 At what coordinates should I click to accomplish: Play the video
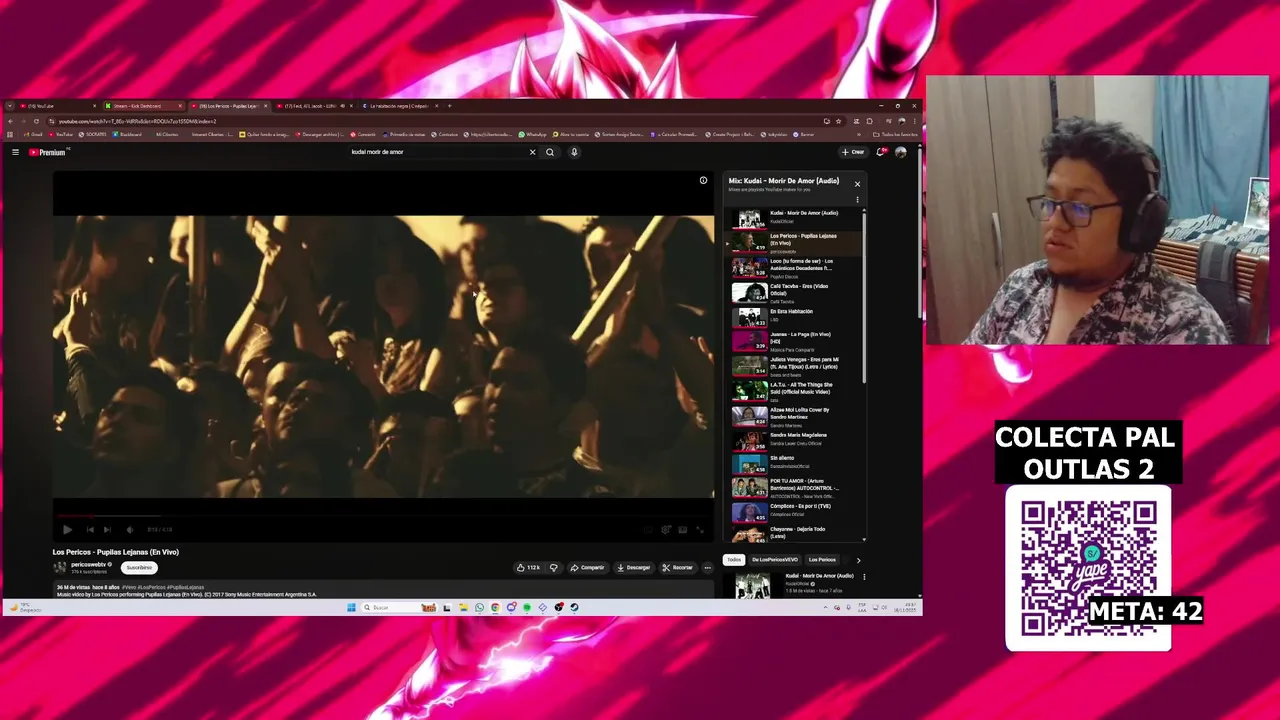point(67,530)
